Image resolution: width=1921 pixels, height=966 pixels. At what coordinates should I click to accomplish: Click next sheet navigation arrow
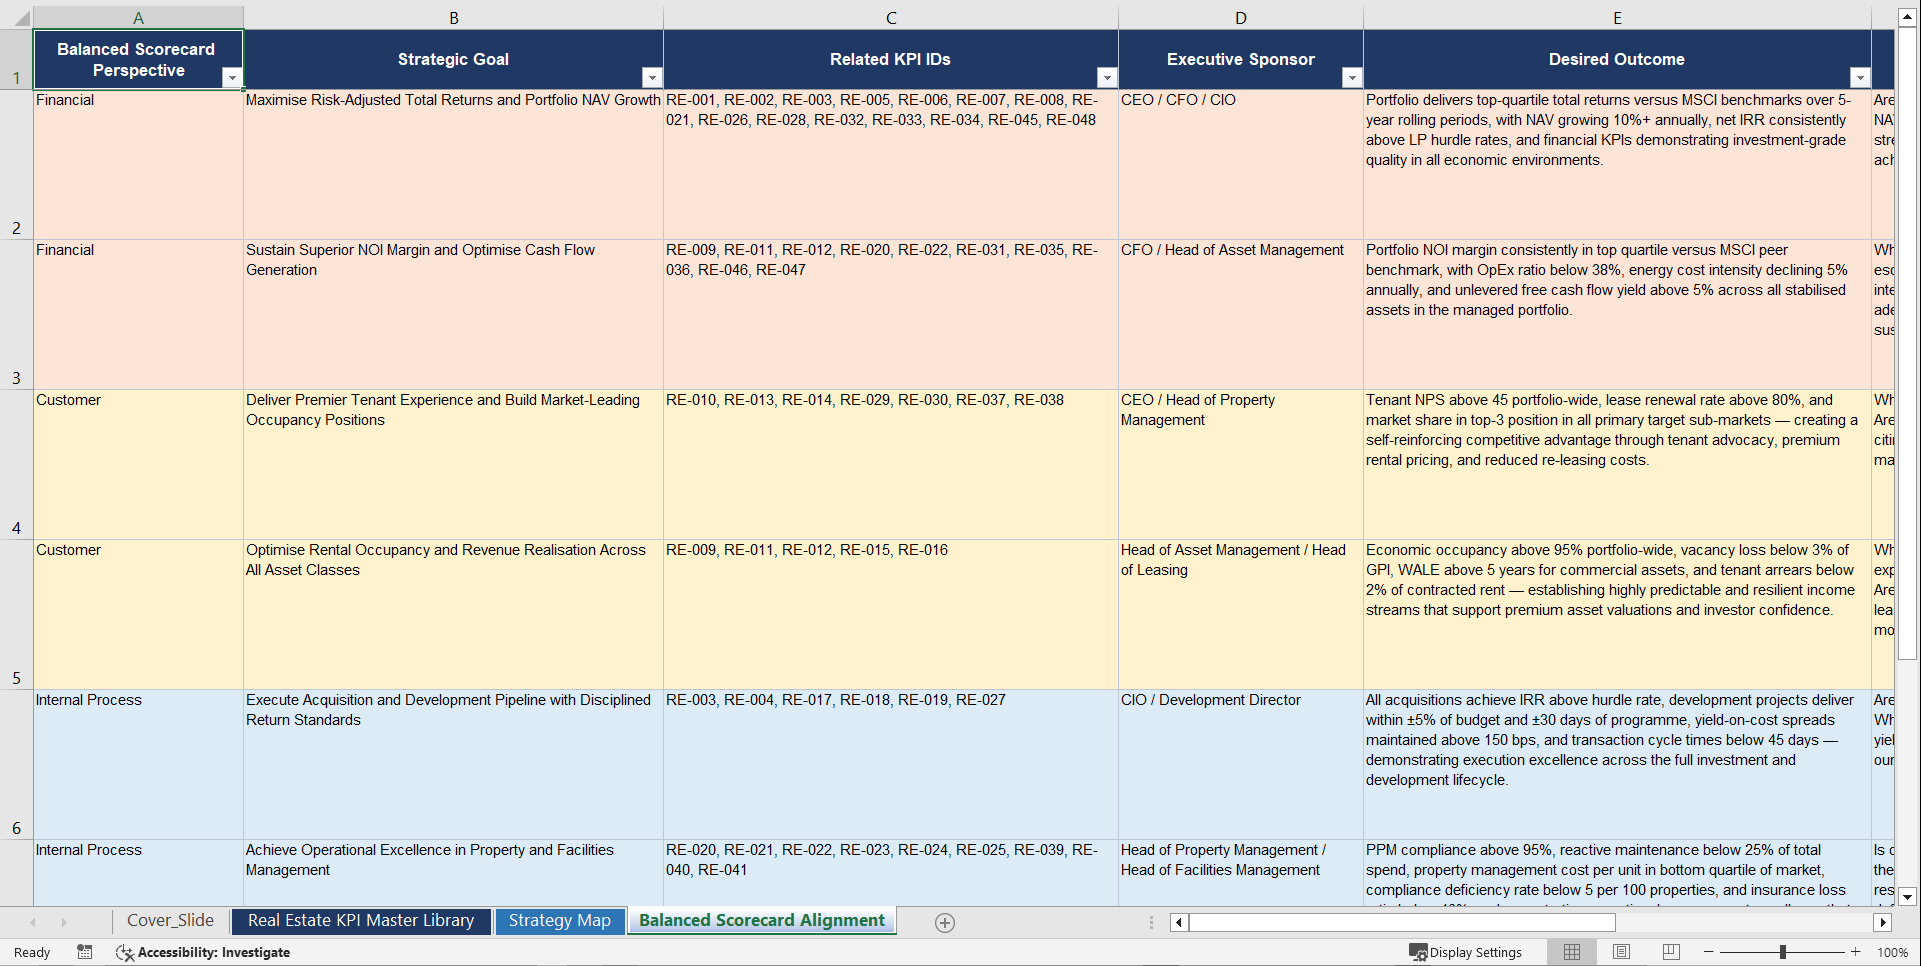click(x=64, y=922)
